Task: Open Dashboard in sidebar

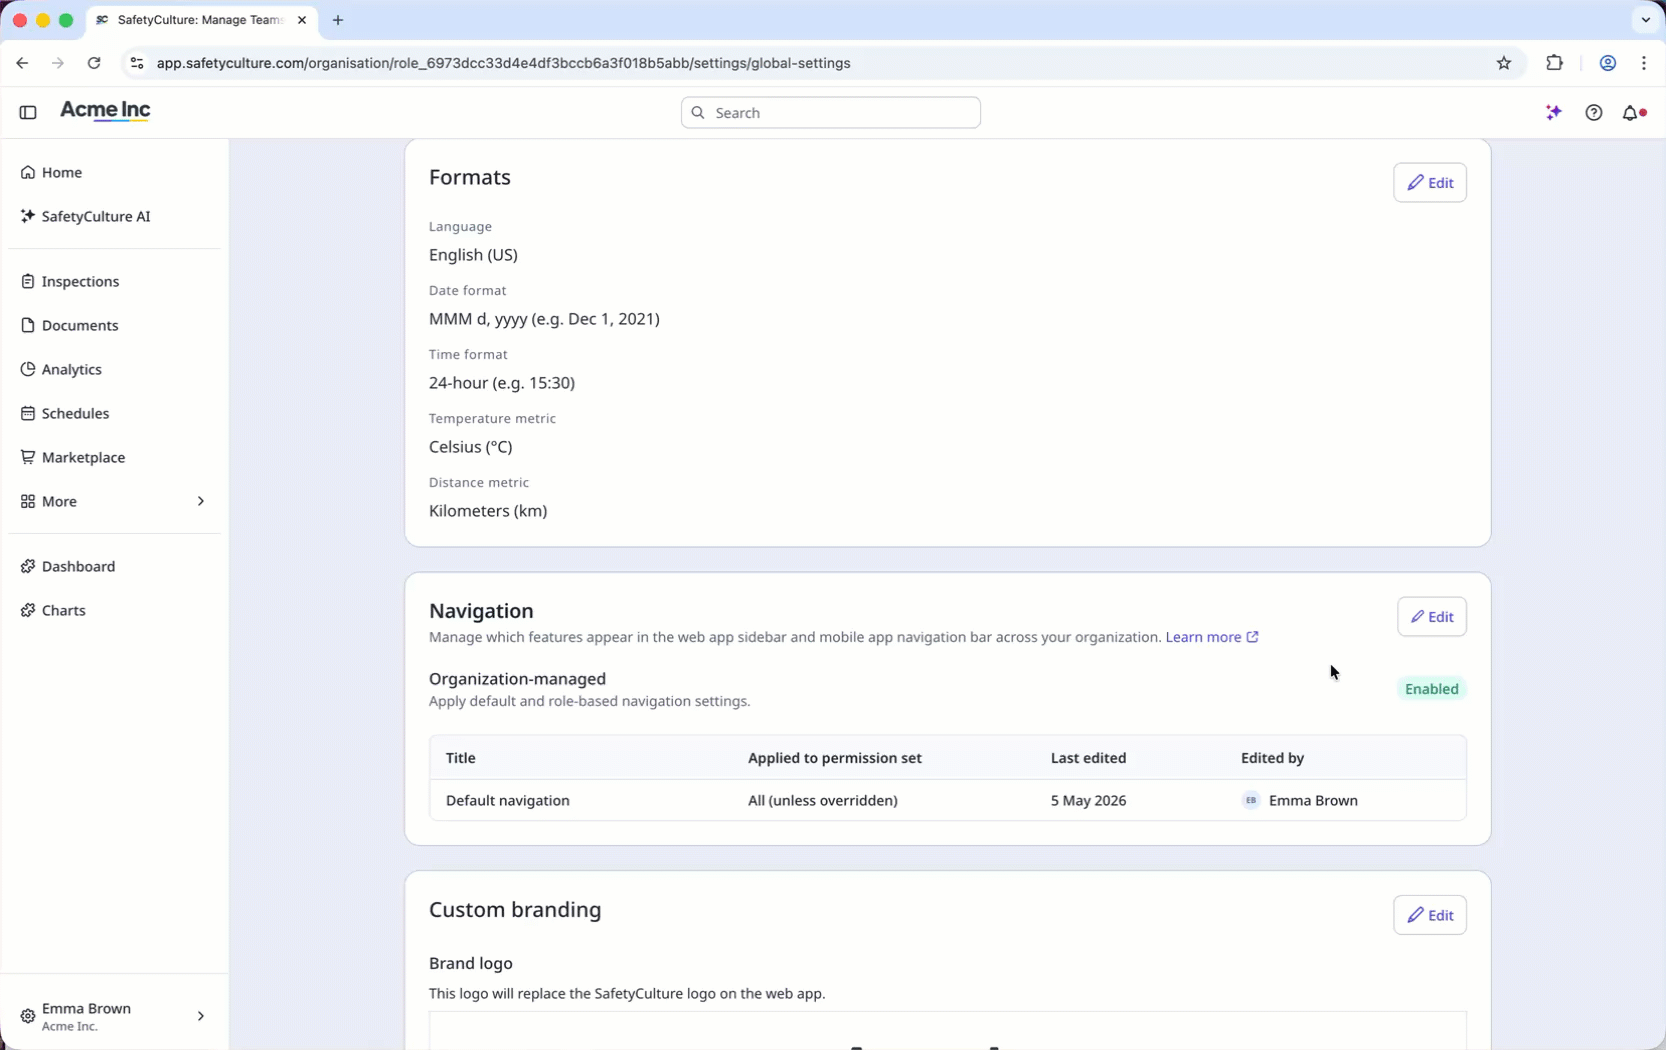Action: click(x=114, y=566)
